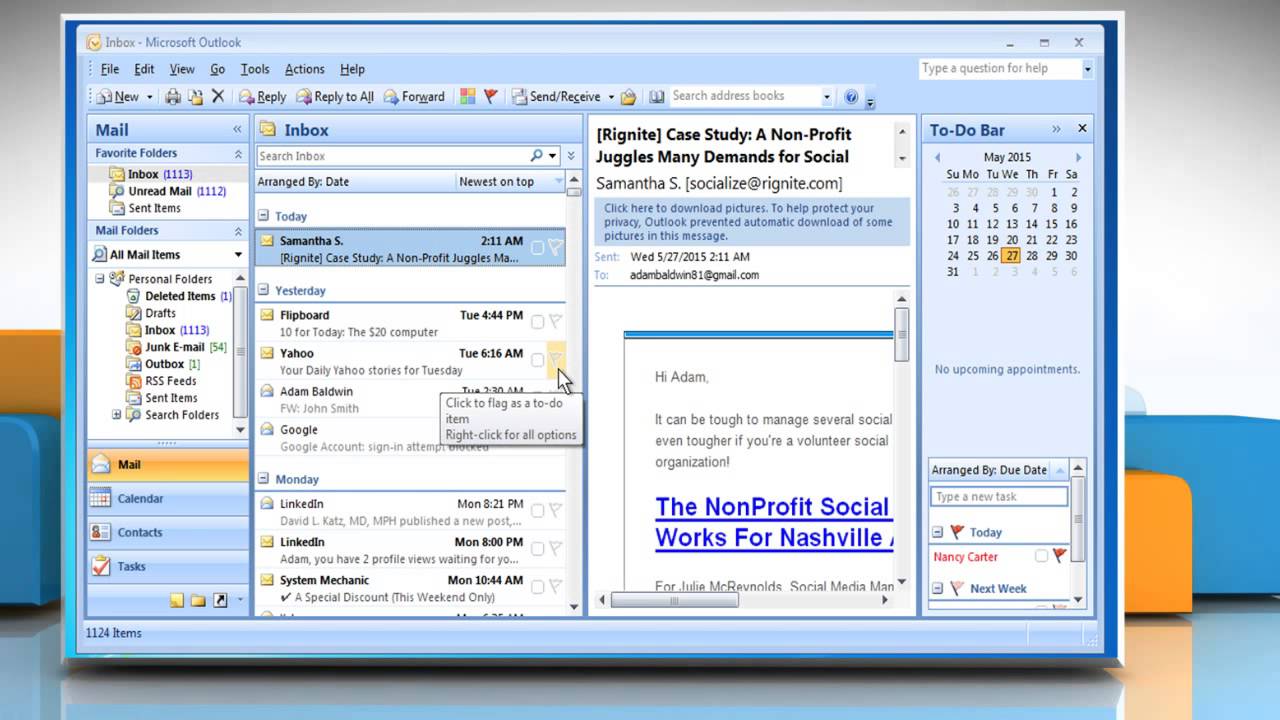Switch to Contacts in navigation pane
Viewport: 1280px width, 720px height.
tap(168, 532)
